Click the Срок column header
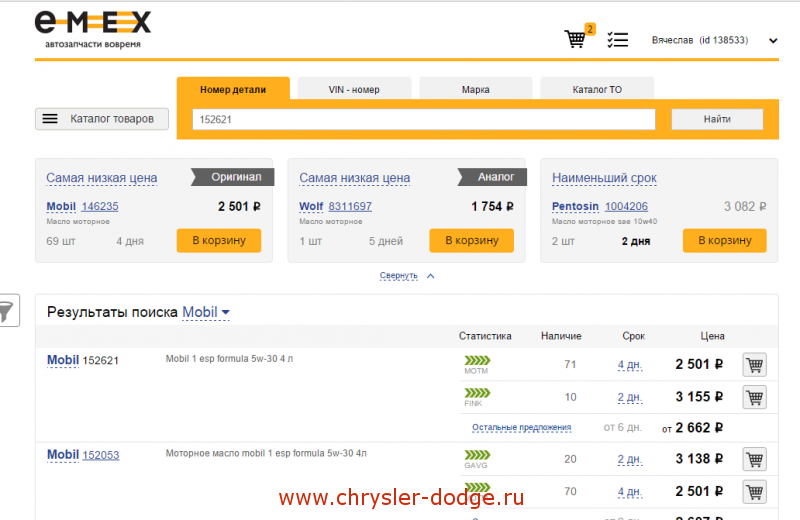Screen dimensions: 800x520 point(634,336)
